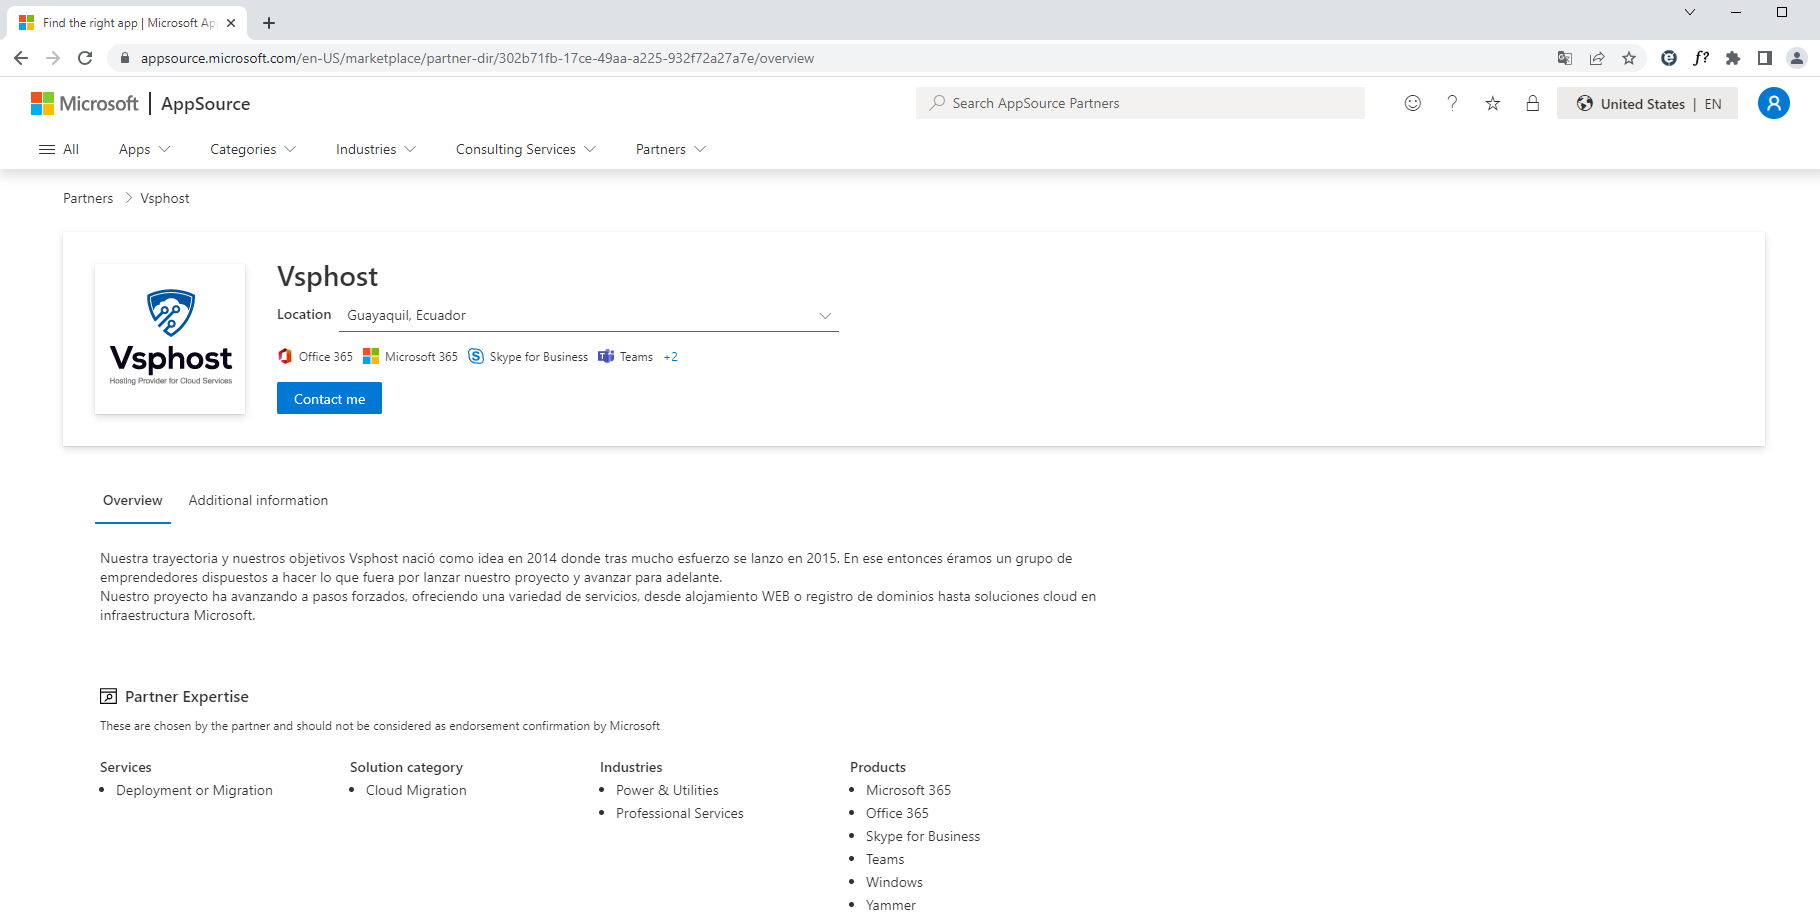Viewport: 1820px width, 923px height.
Task: Search AppSource Partners field
Action: click(1140, 103)
